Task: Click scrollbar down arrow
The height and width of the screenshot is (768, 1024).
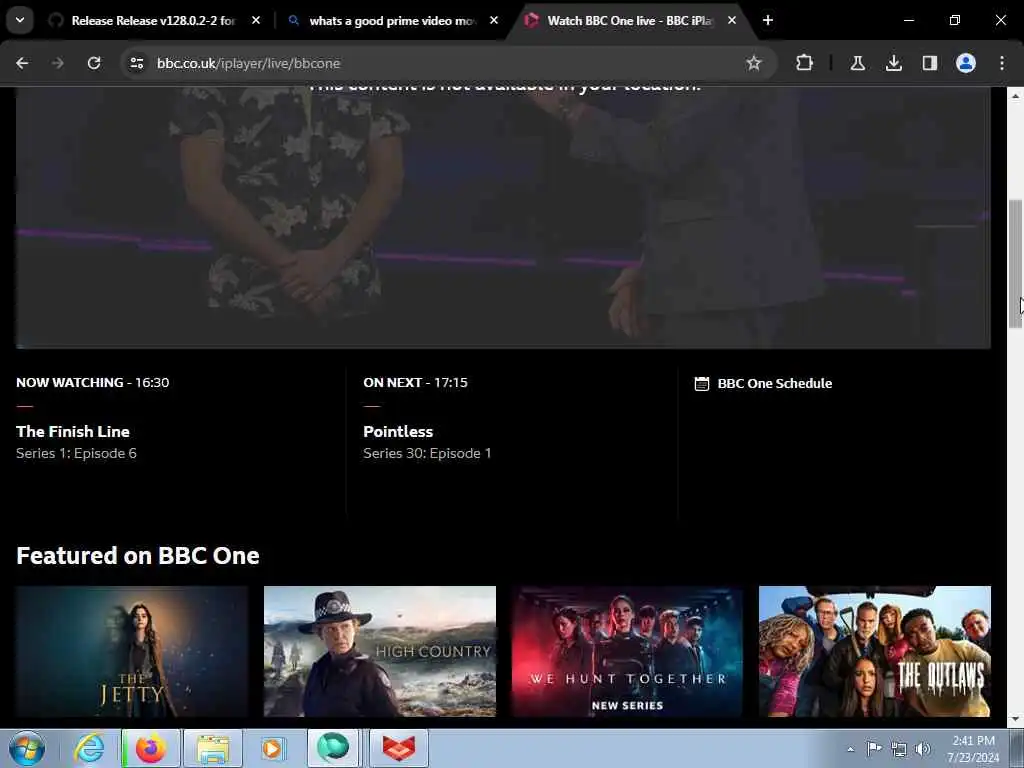Action: point(1016,719)
